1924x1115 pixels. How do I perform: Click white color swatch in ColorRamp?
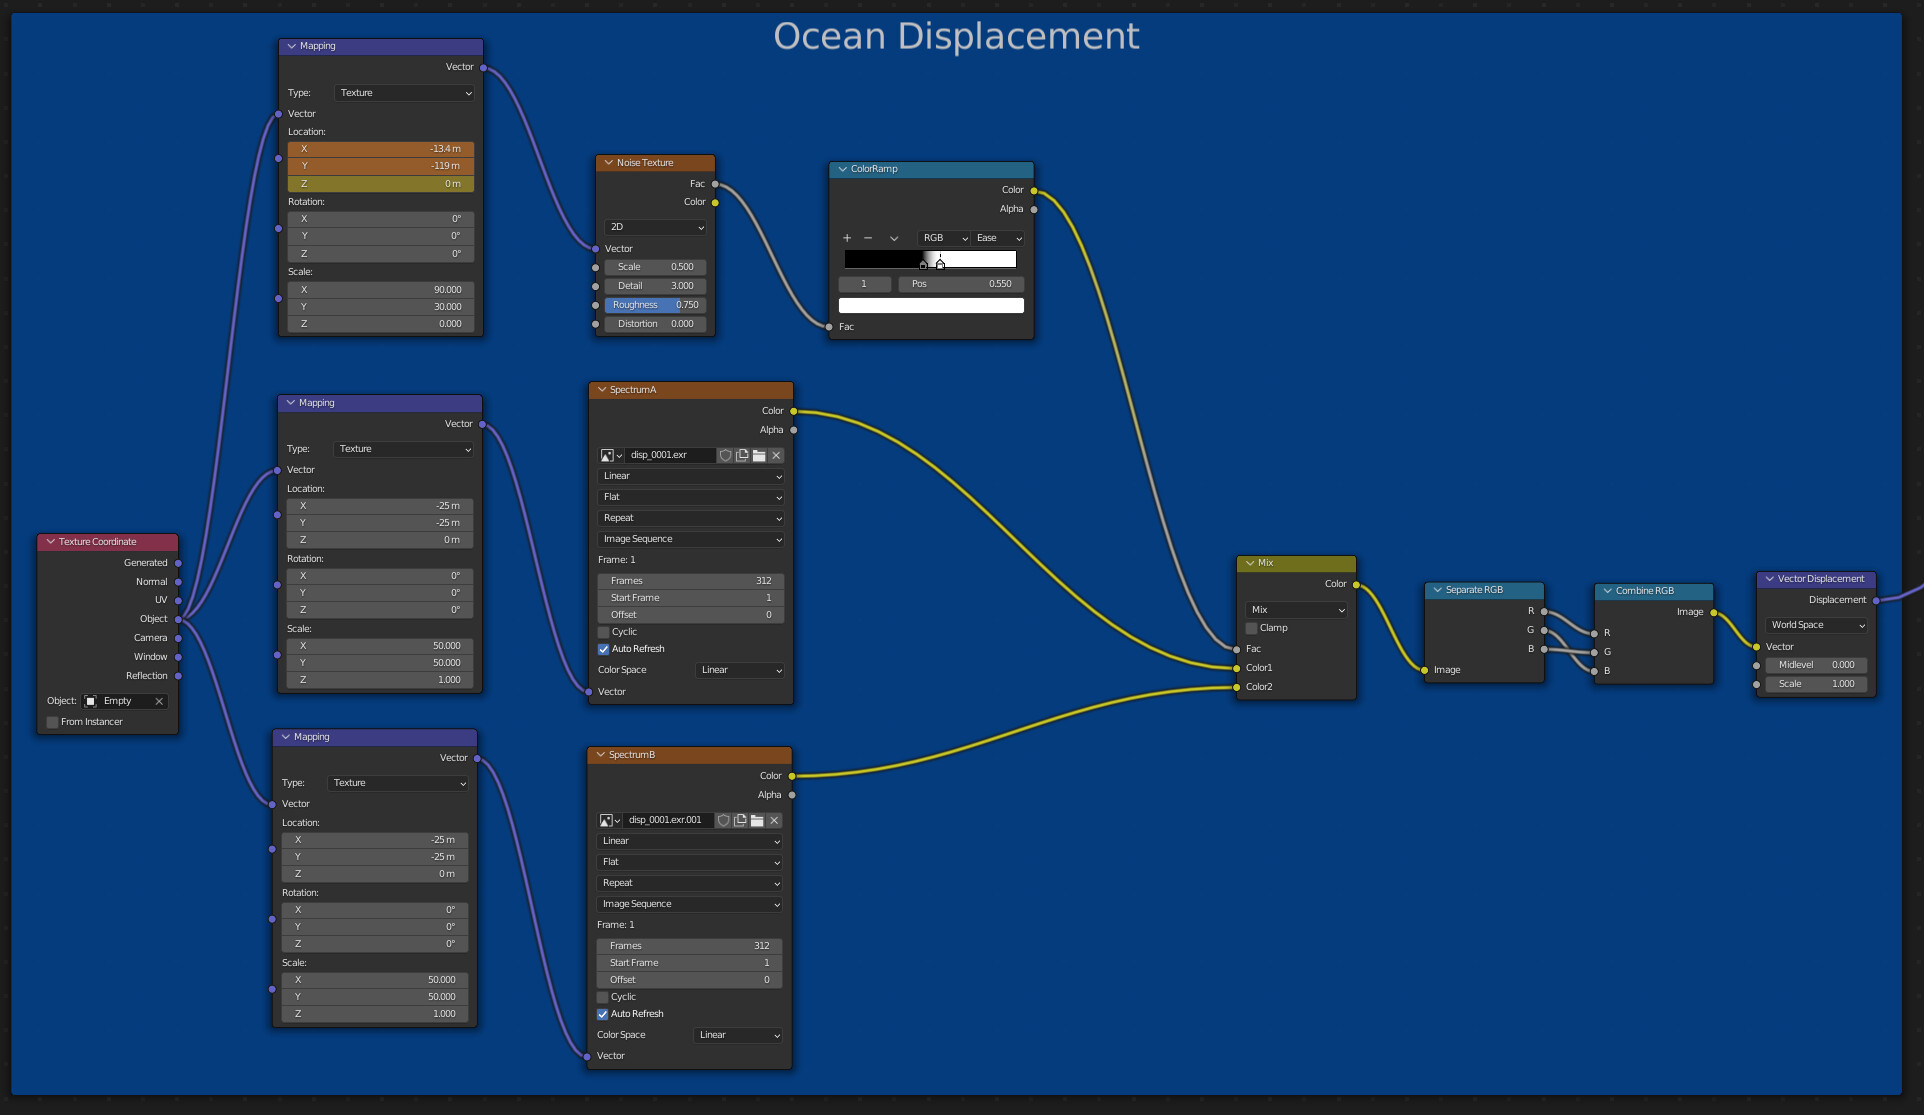coord(931,306)
